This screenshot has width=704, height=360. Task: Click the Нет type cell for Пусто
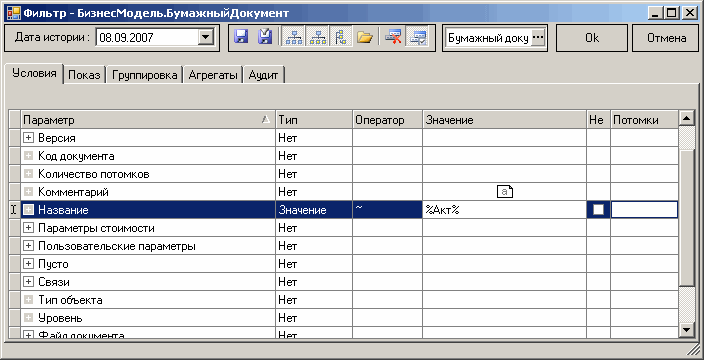(314, 264)
